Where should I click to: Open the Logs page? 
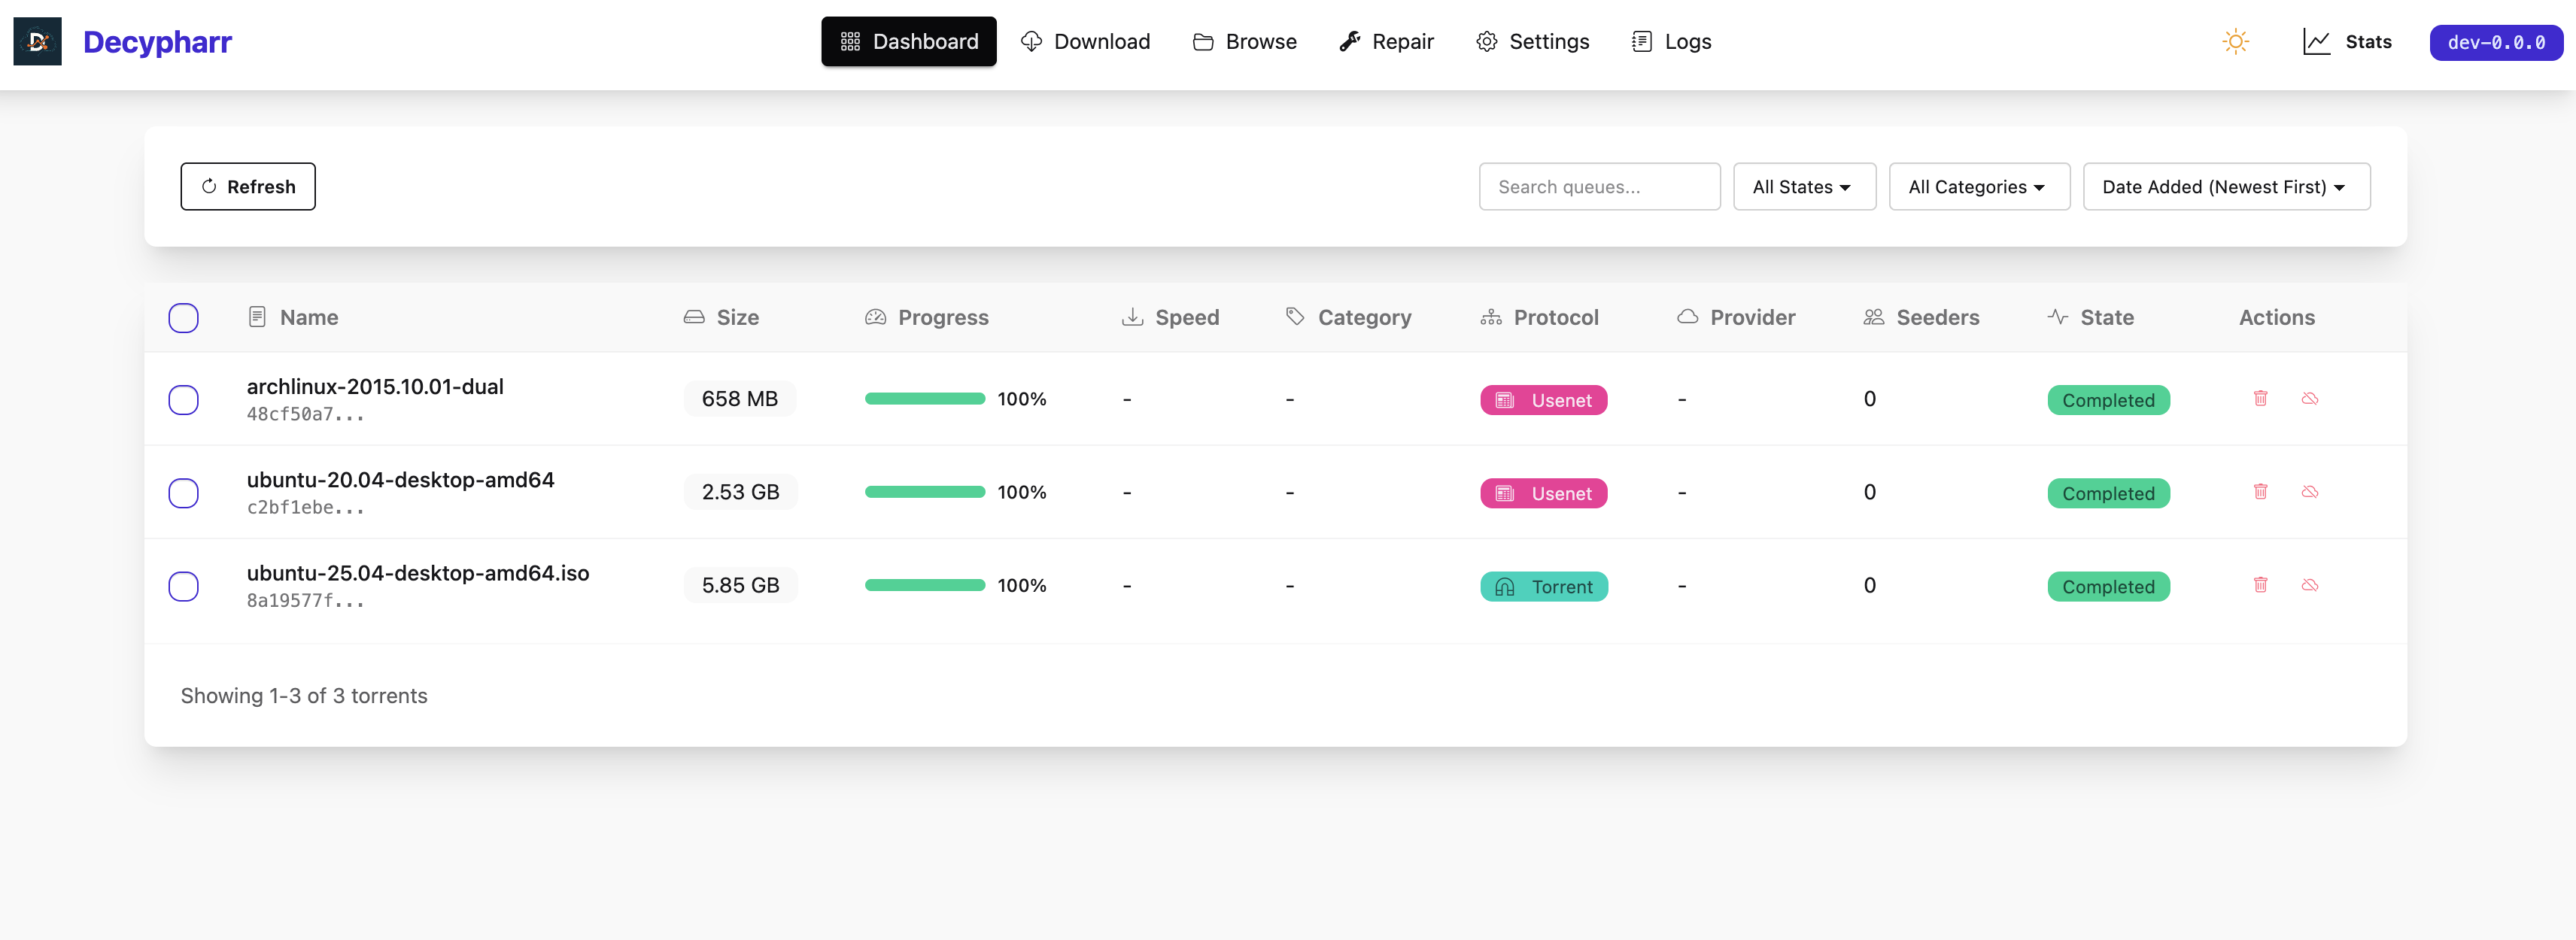coord(1671,41)
